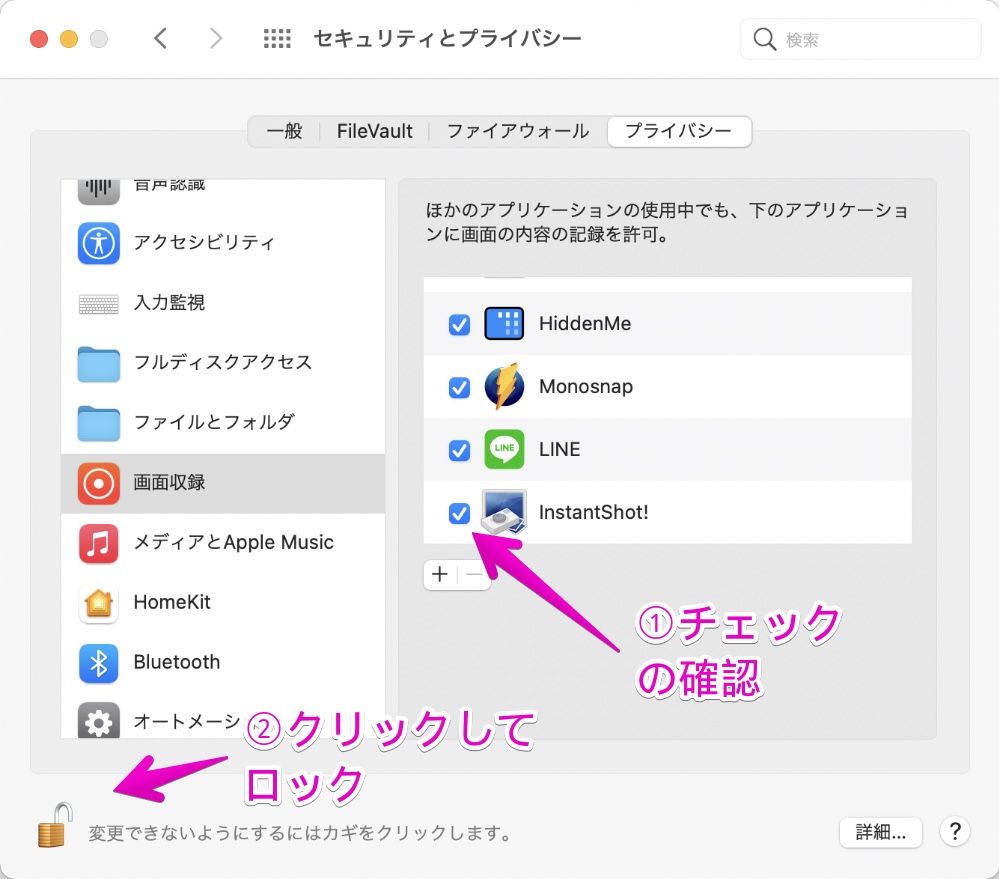Screen dimensions: 999x879
Task: Select the HiddenMe app name
Action: [x=585, y=324]
